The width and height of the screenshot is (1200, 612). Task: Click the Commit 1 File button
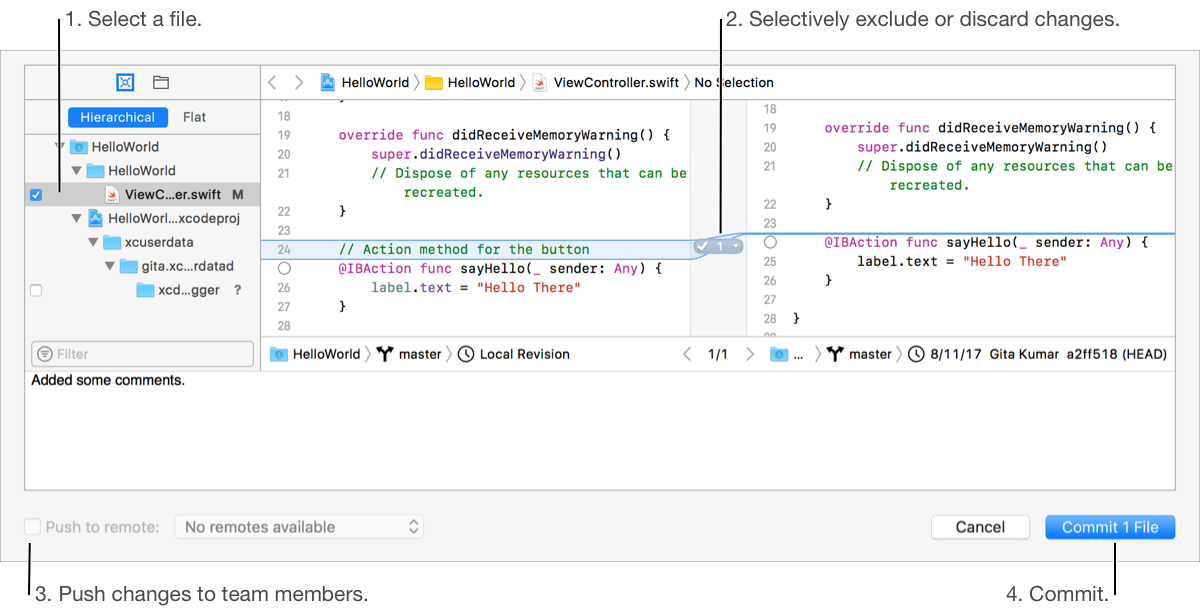(1110, 527)
